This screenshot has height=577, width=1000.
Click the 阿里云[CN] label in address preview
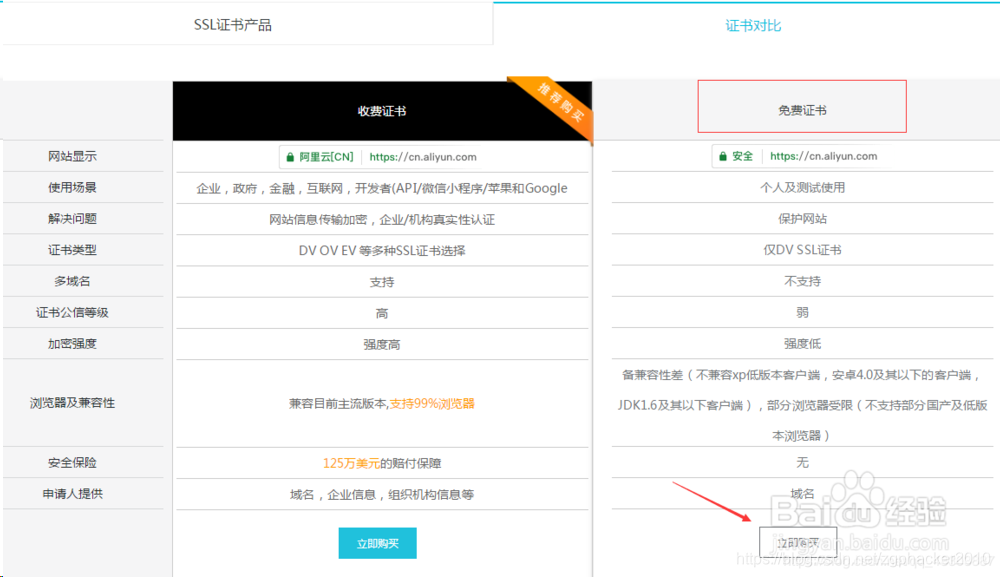pos(326,157)
